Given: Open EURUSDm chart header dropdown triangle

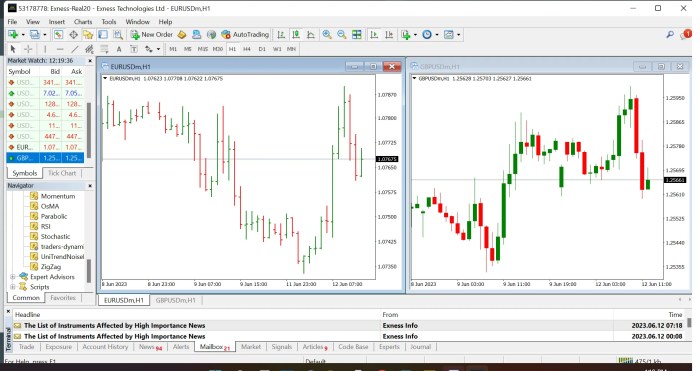Looking at the screenshot, I should pyautogui.click(x=105, y=78).
